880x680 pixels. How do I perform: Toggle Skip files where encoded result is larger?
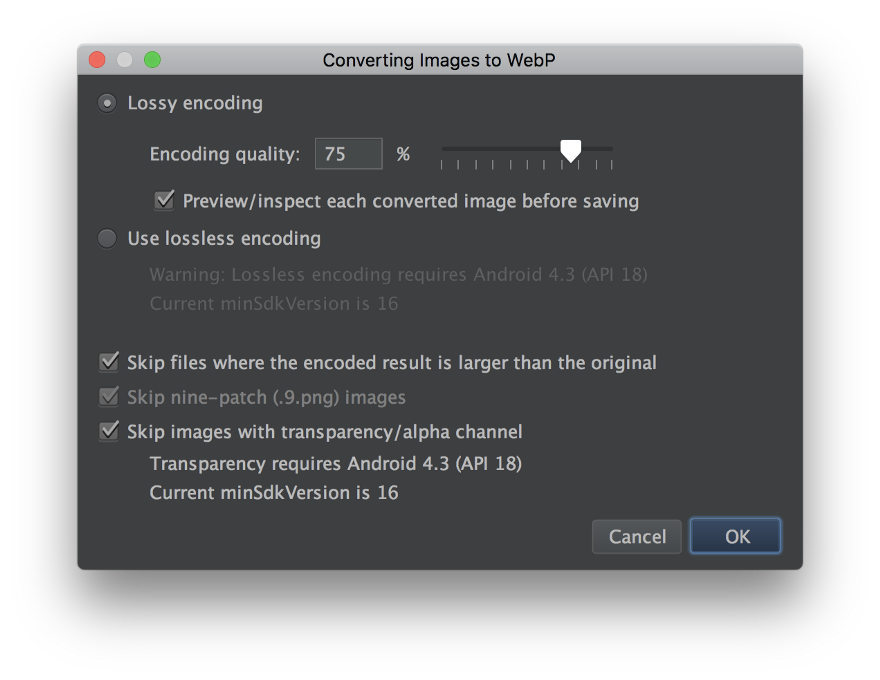point(109,362)
